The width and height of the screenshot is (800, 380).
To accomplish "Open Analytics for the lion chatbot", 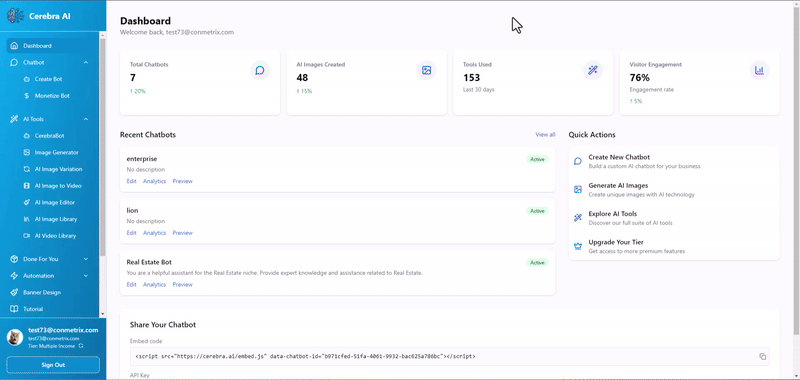I will [x=154, y=233].
